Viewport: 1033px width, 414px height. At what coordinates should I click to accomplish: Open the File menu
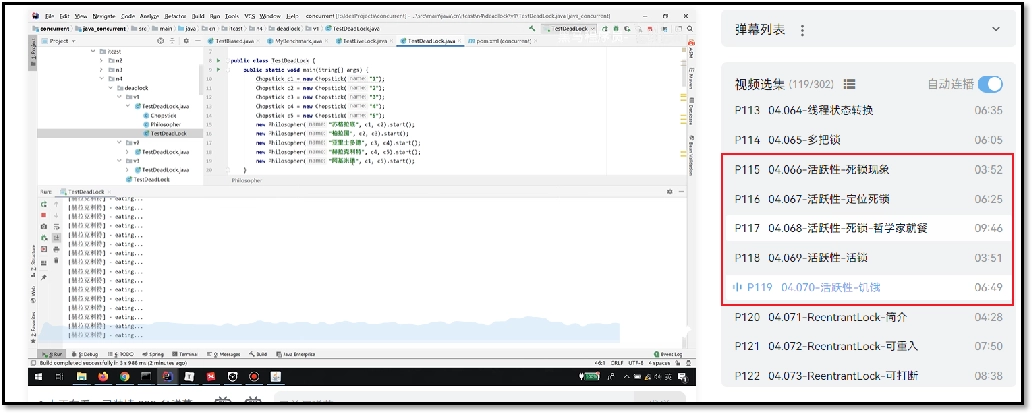[49, 15]
